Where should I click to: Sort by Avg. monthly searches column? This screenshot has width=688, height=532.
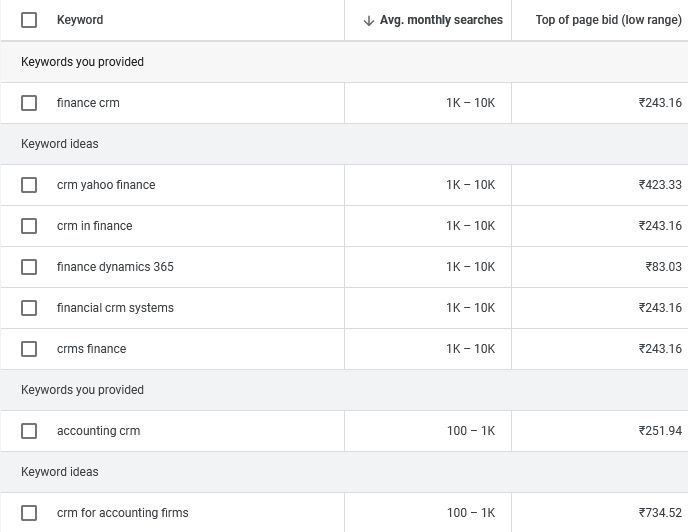pyautogui.click(x=441, y=20)
